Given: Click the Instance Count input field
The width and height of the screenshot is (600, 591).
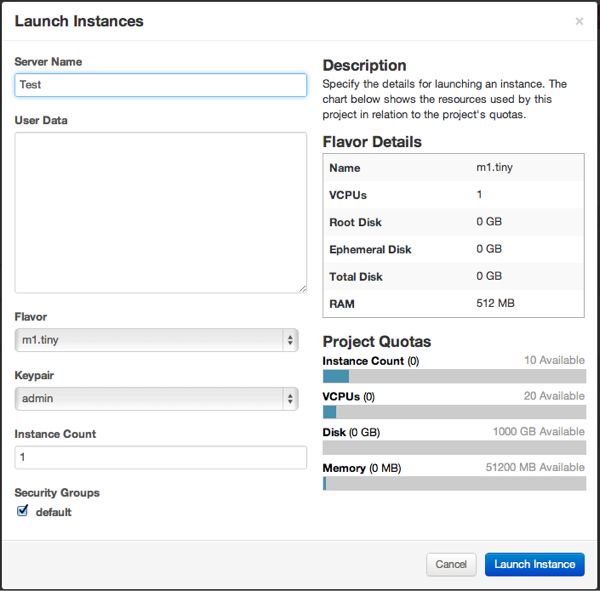Looking at the screenshot, I should coord(160,457).
